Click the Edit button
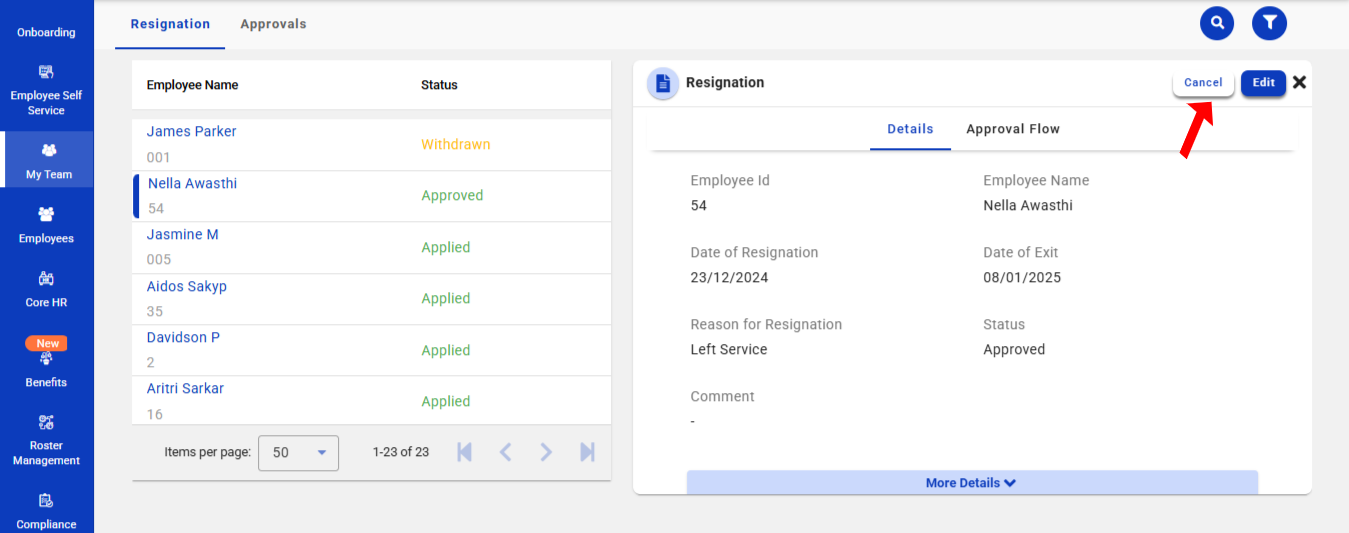Screen dimensions: 1349x533 tap(1263, 83)
